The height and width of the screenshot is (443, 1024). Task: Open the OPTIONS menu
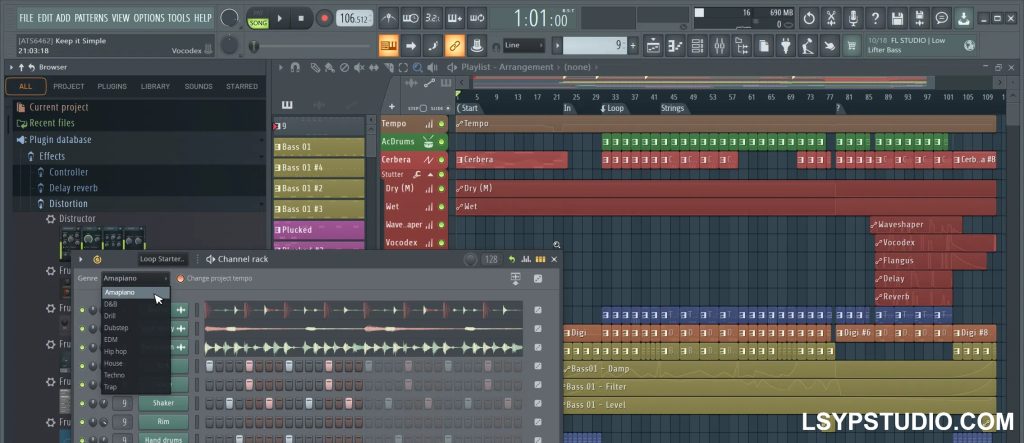click(149, 18)
